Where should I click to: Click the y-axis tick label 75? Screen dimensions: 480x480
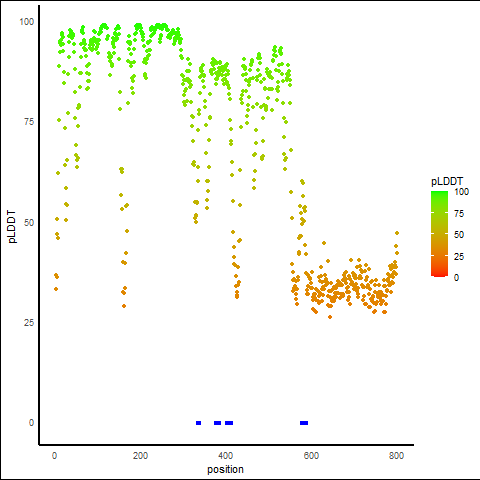(29, 122)
